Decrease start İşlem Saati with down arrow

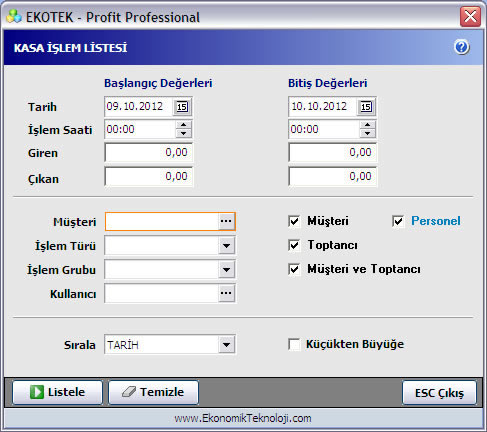(183, 133)
